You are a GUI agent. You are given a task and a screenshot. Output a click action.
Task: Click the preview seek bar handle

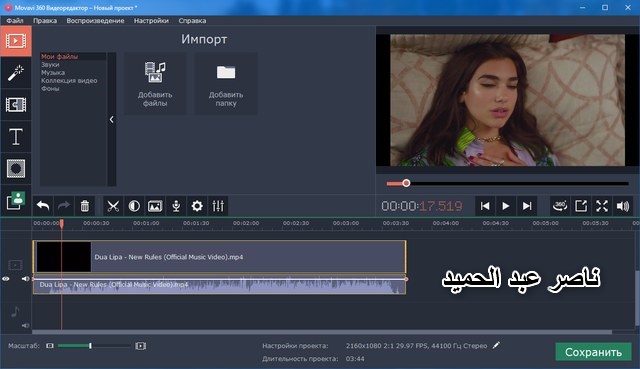click(406, 183)
